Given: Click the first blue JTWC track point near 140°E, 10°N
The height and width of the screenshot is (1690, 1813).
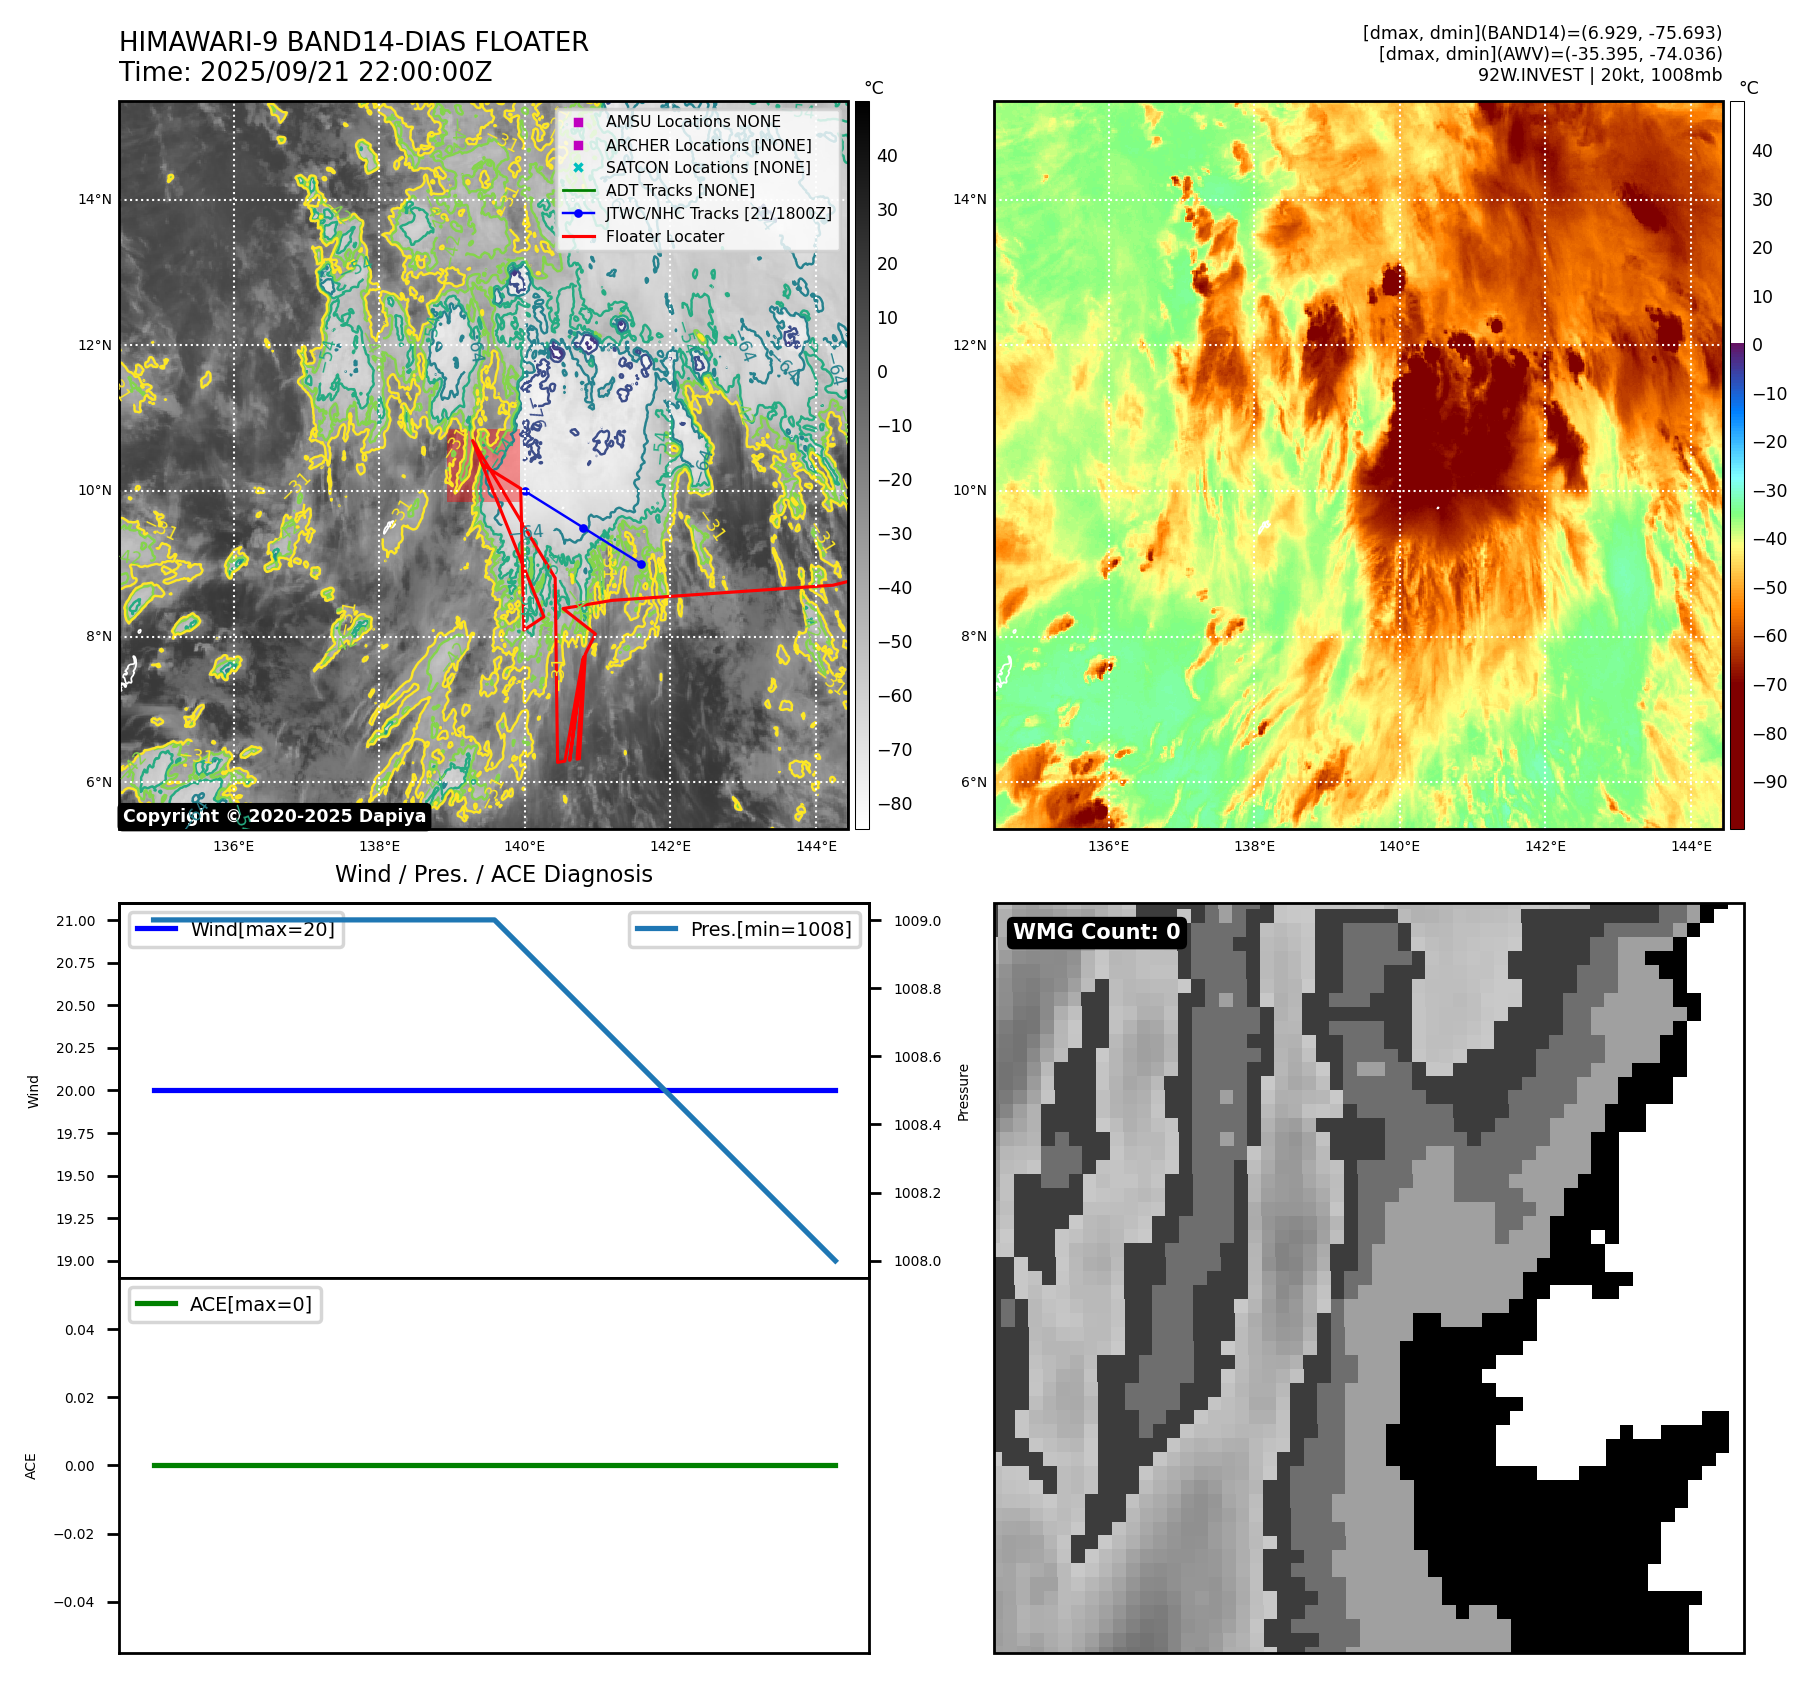Looking at the screenshot, I should click(525, 491).
